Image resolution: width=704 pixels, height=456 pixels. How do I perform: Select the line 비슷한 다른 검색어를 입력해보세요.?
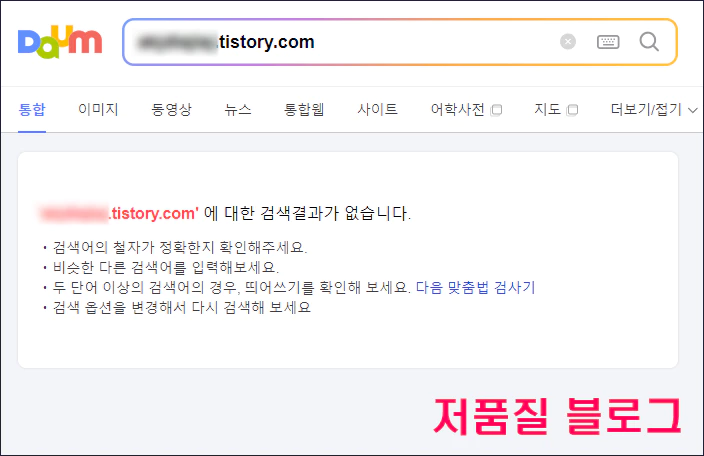pos(166,267)
